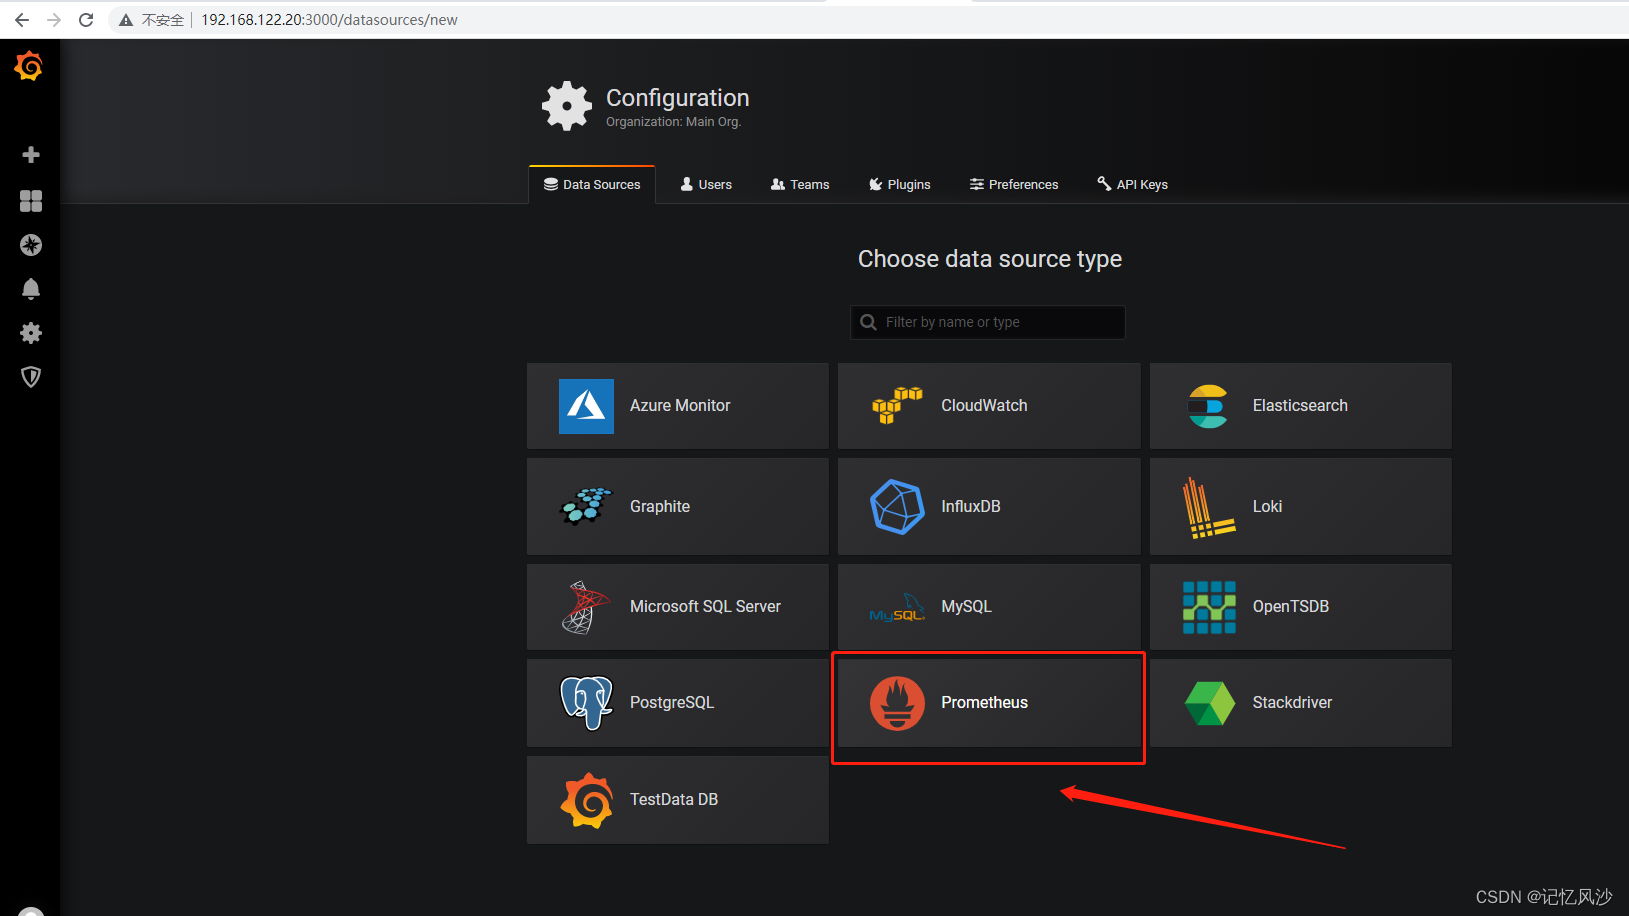Select OpenTSDB data source label
1629x916 pixels.
1291,607
